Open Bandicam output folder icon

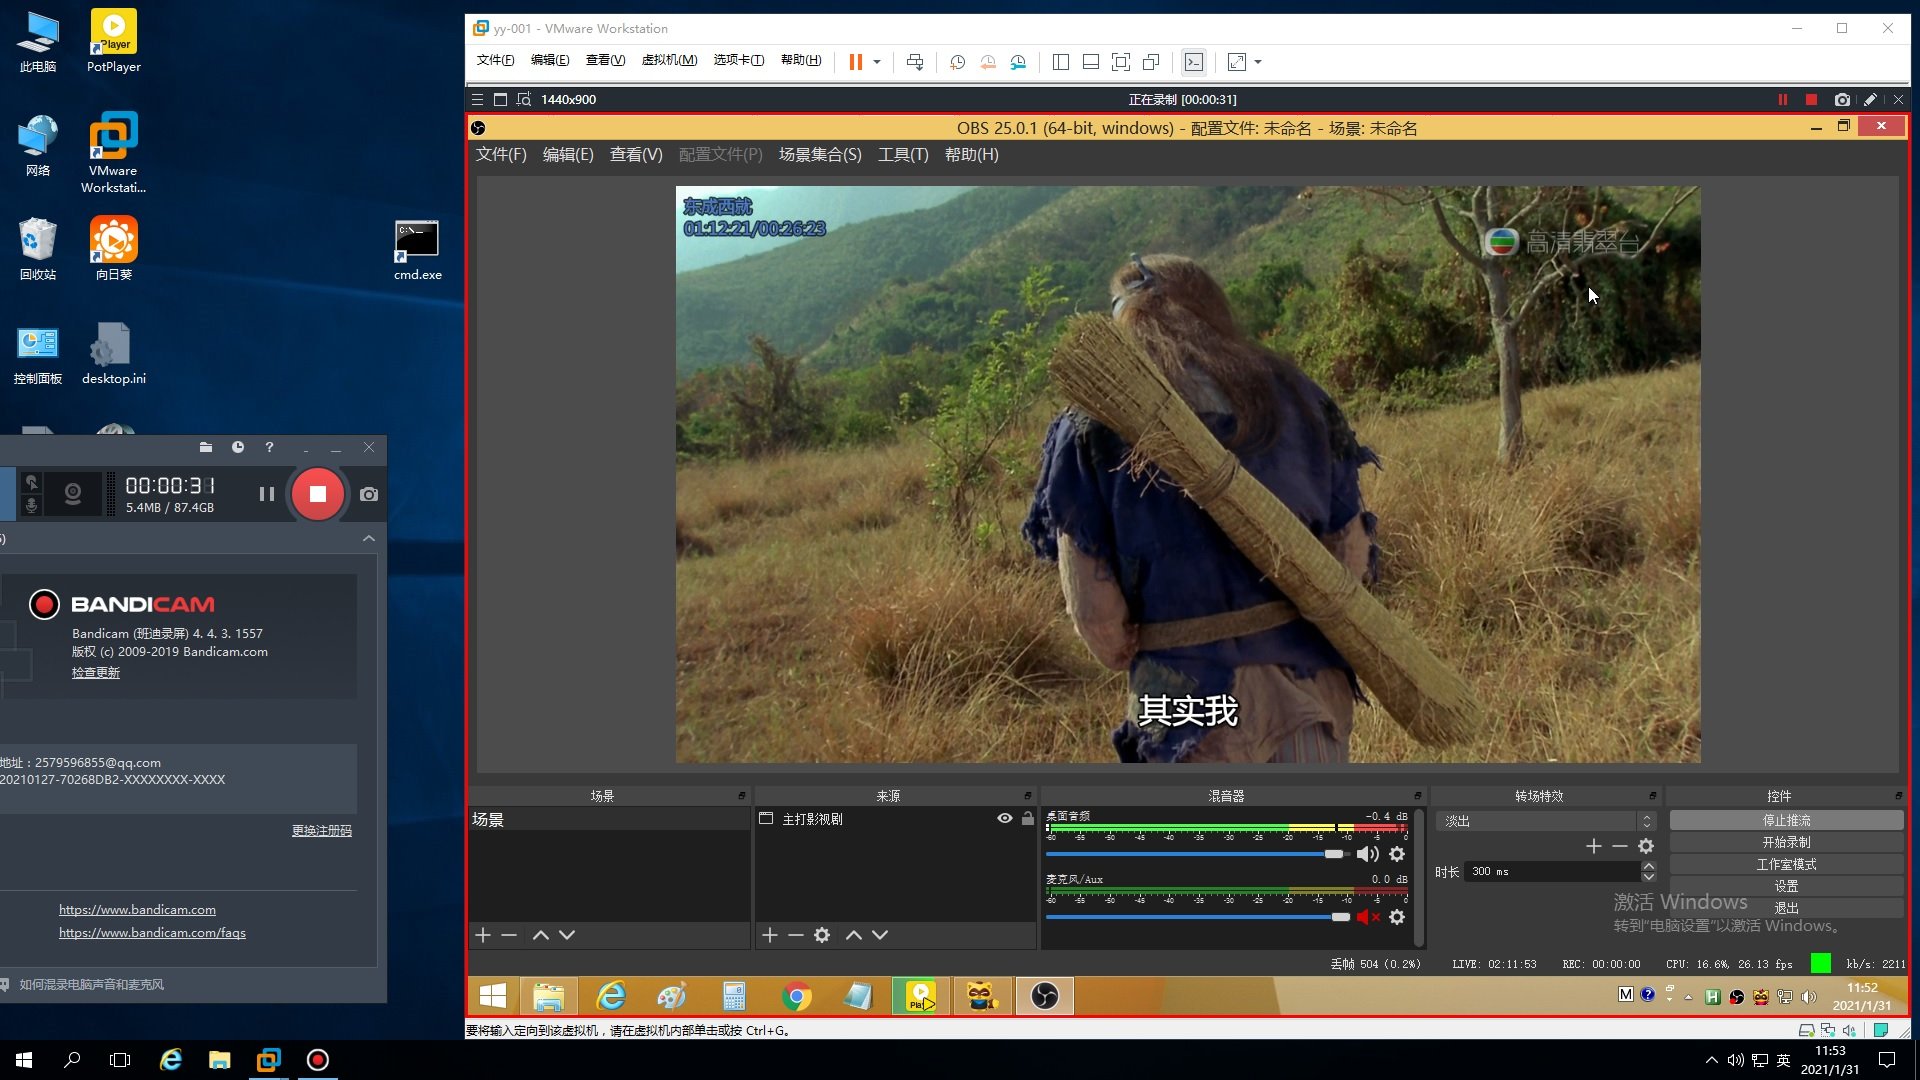206,447
